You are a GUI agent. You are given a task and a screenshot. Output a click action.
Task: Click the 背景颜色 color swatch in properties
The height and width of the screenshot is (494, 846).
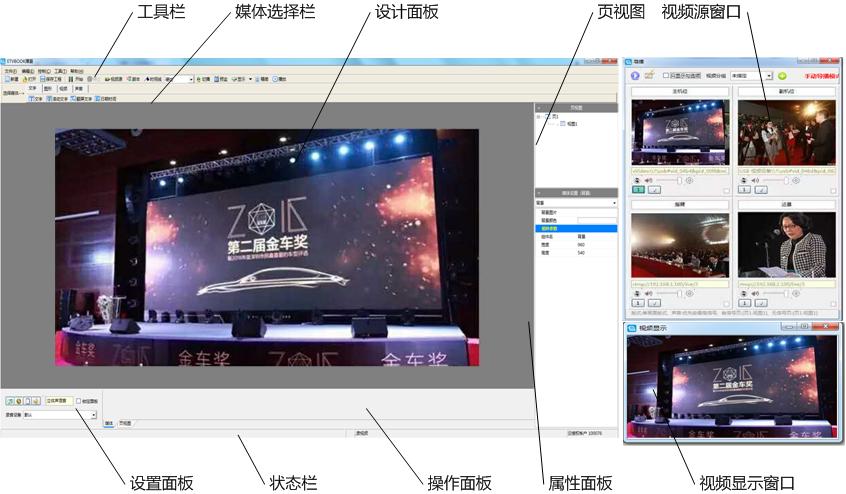(x=597, y=221)
